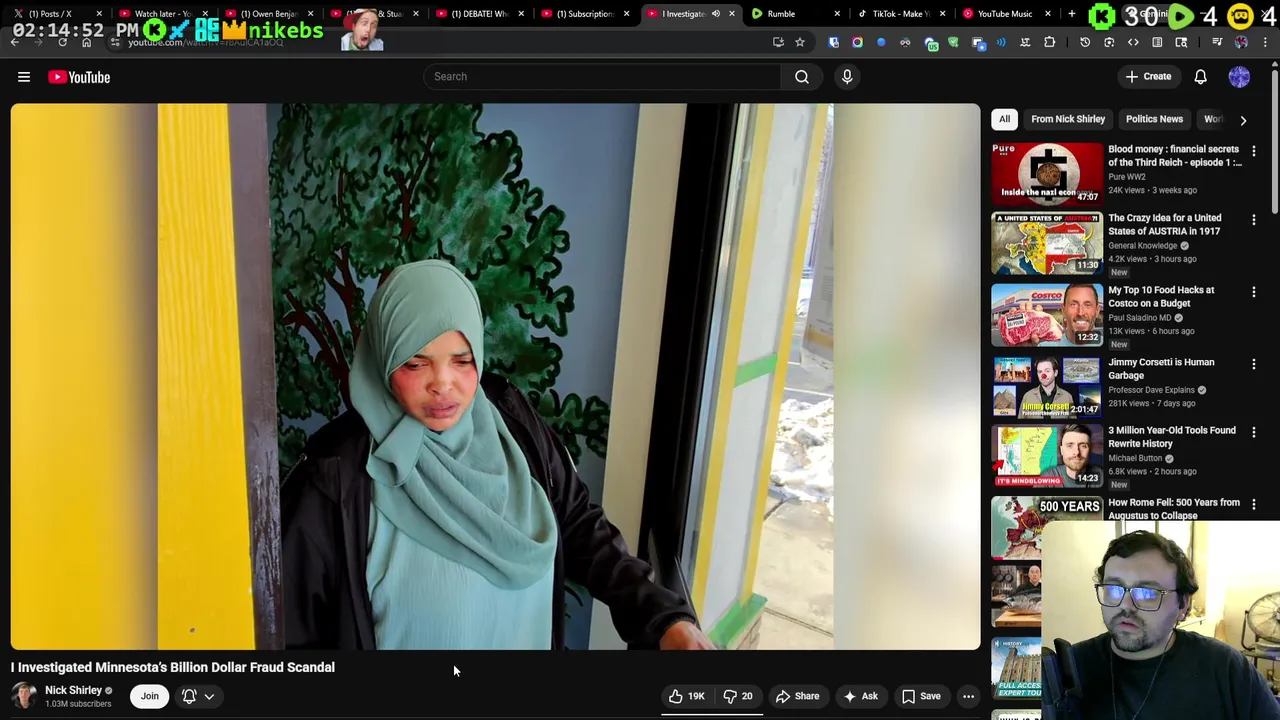1280x720 pixels.
Task: Open 3 Million Year-Old Tools thumbnail
Action: 1047,455
